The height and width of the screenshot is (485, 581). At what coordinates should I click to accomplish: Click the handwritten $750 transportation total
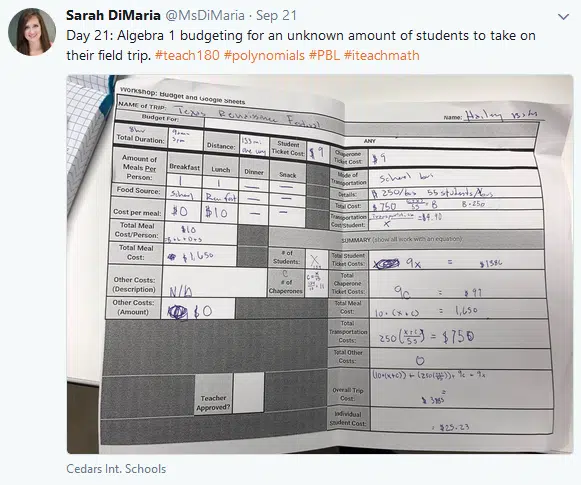pos(458,336)
